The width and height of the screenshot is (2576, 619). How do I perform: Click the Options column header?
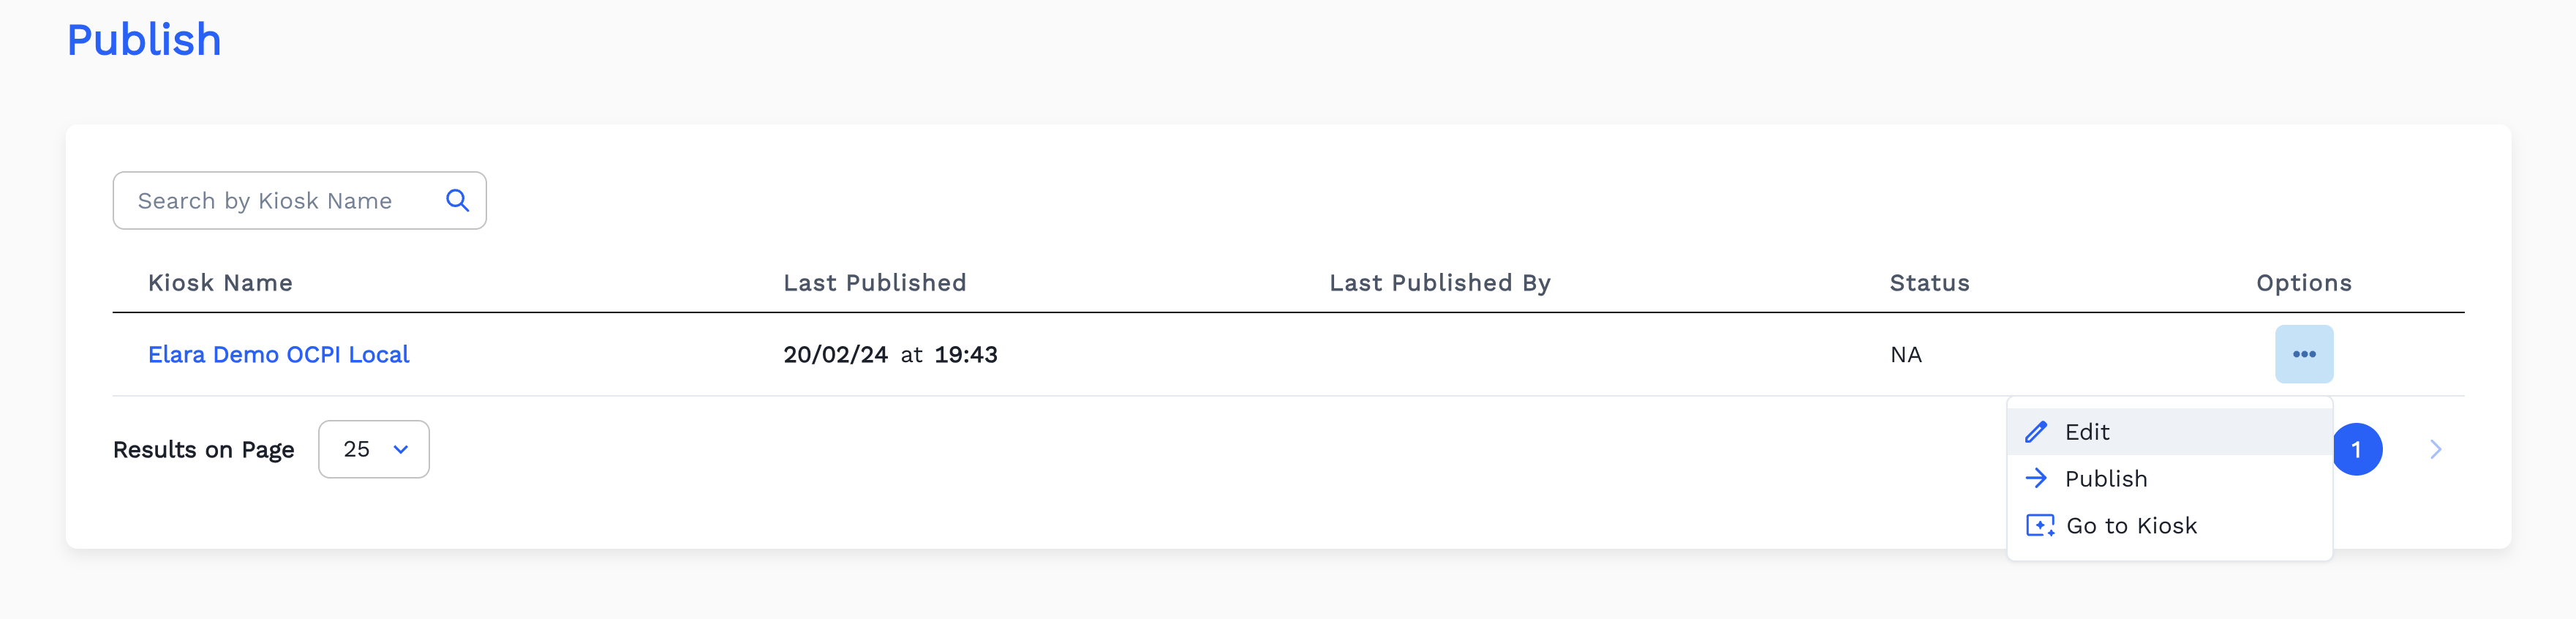pyautogui.click(x=2303, y=283)
